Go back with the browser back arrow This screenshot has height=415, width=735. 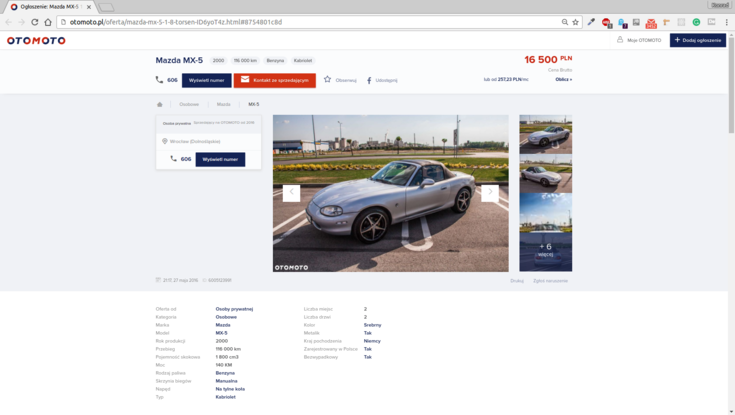coord(8,22)
